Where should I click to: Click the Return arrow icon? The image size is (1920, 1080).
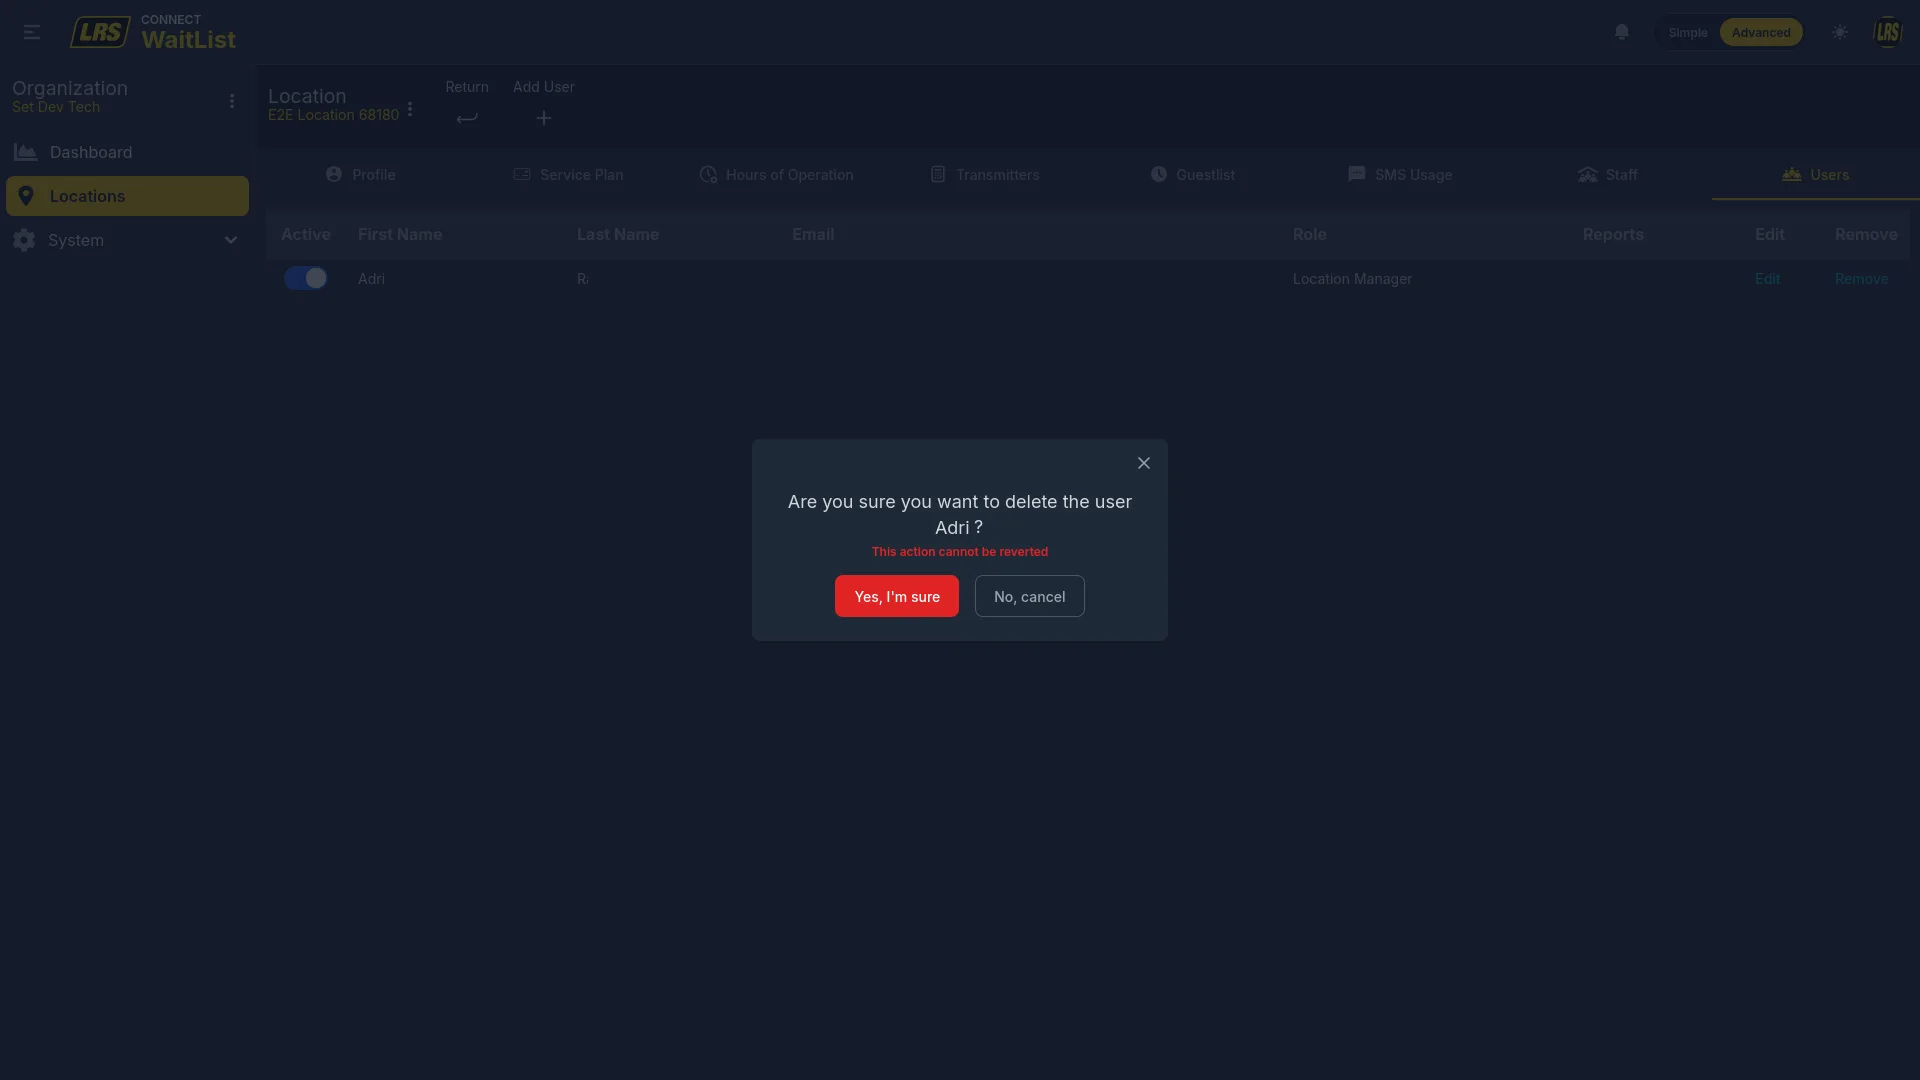467,118
